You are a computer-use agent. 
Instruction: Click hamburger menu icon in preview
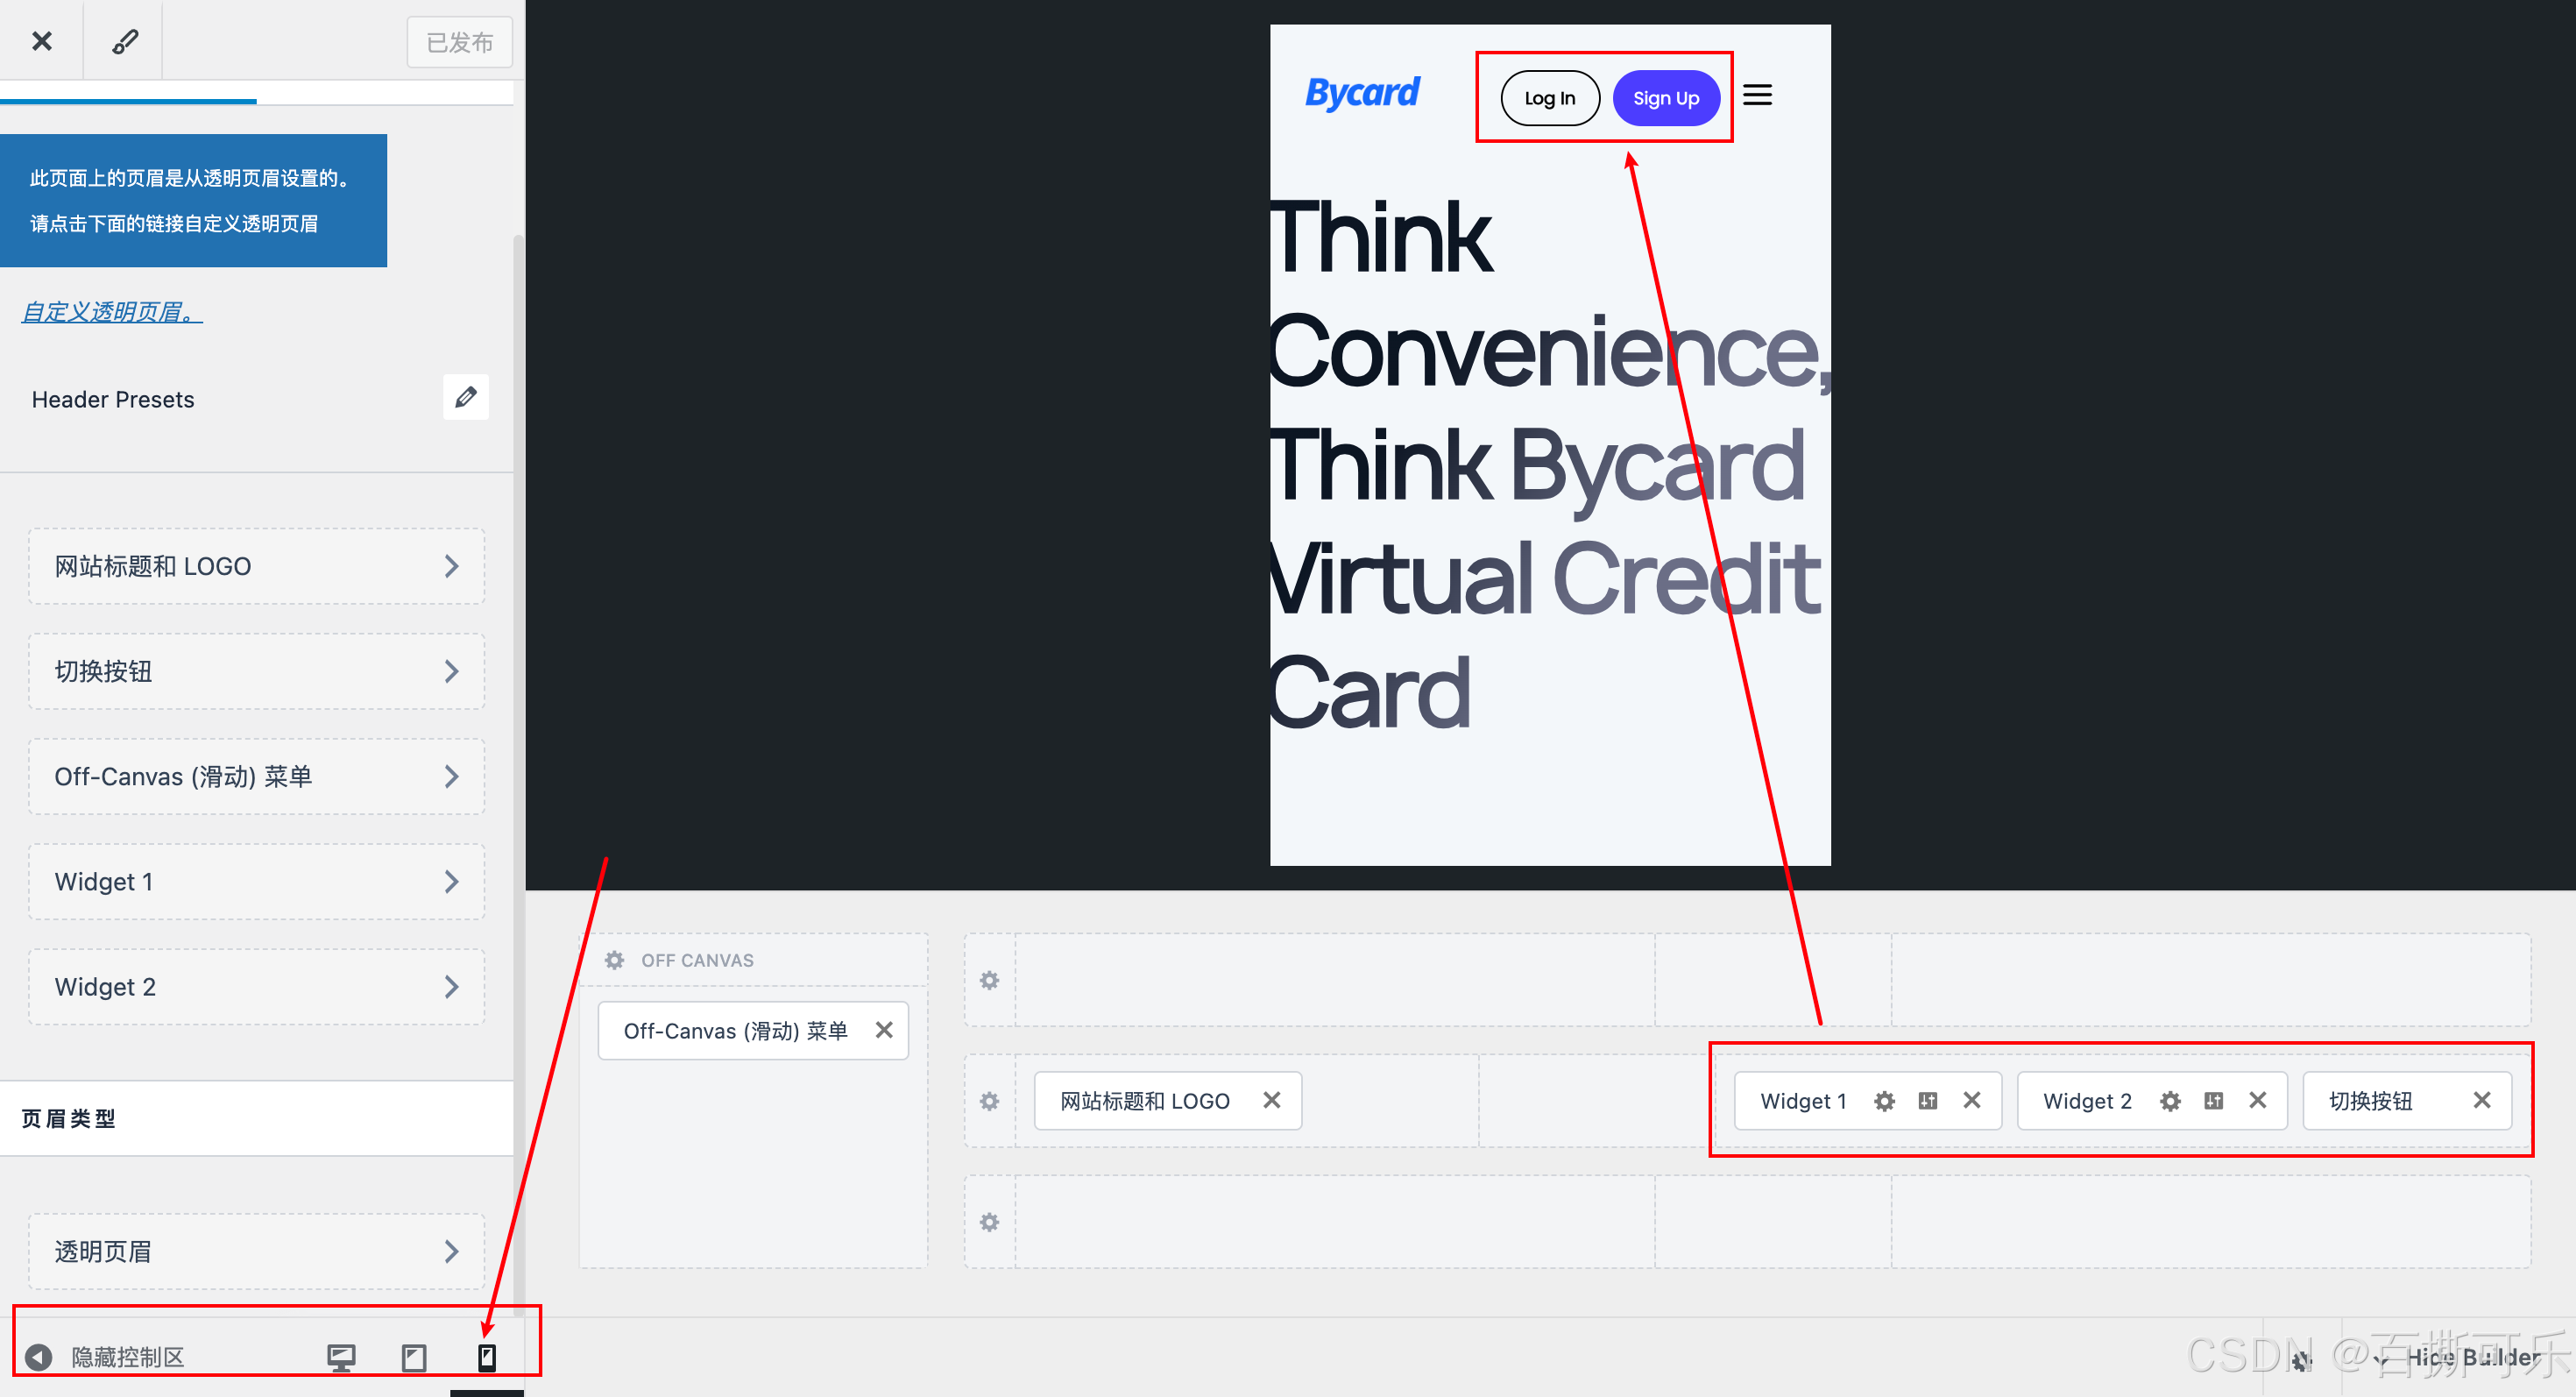(x=1757, y=95)
